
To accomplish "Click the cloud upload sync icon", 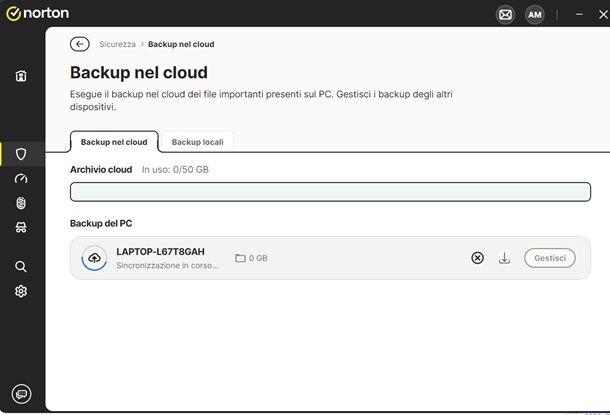I will [94, 258].
